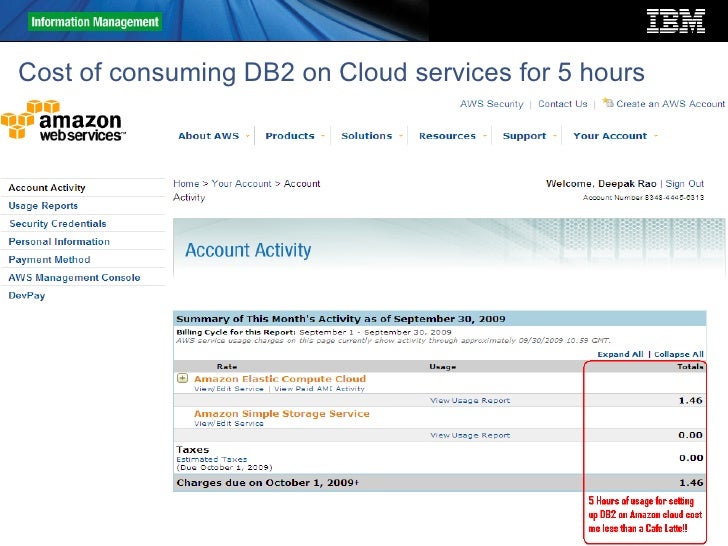The height and width of the screenshot is (546, 728).
Task: Open the Support menu
Action: point(524,136)
